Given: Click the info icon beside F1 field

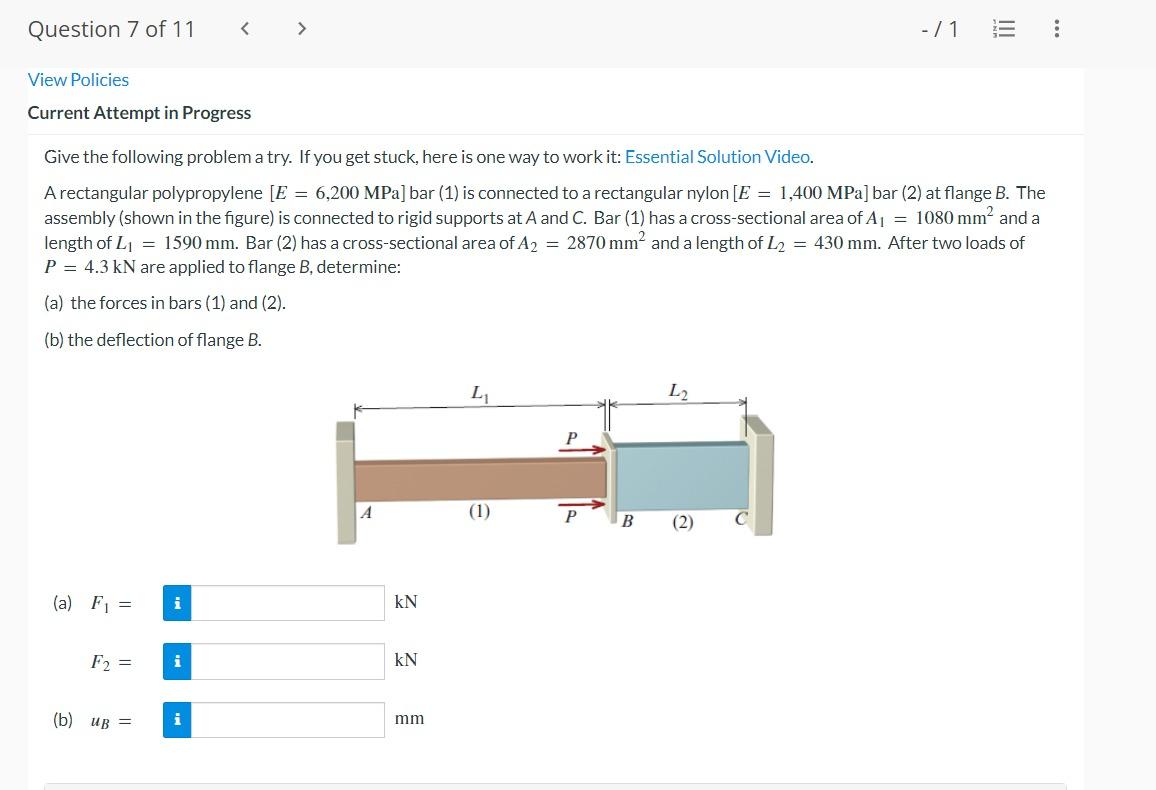Looking at the screenshot, I should [177, 603].
